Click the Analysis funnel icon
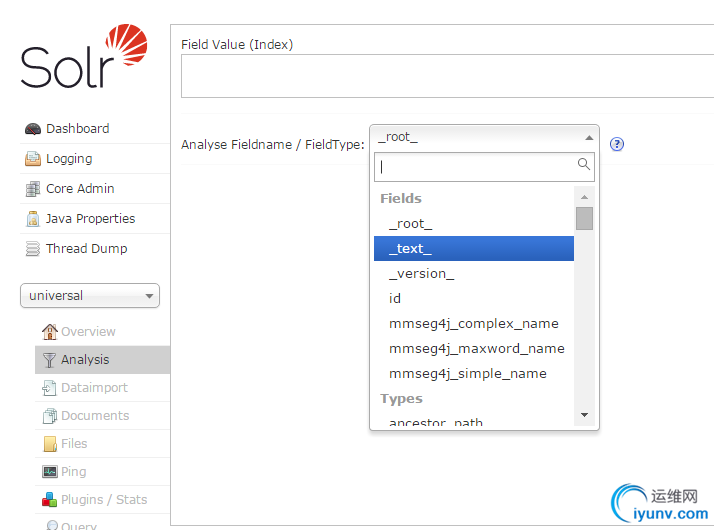The image size is (714, 530). coord(49,360)
